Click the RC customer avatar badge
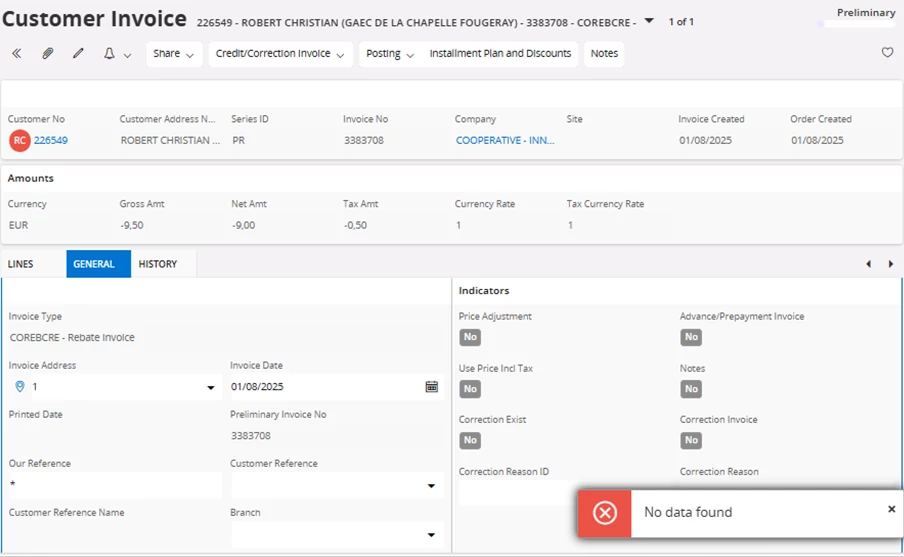 pos(20,141)
